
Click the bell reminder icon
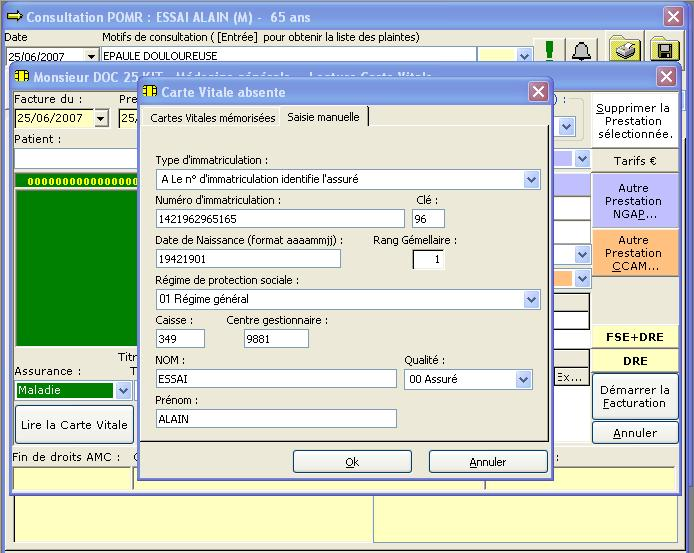click(x=581, y=51)
